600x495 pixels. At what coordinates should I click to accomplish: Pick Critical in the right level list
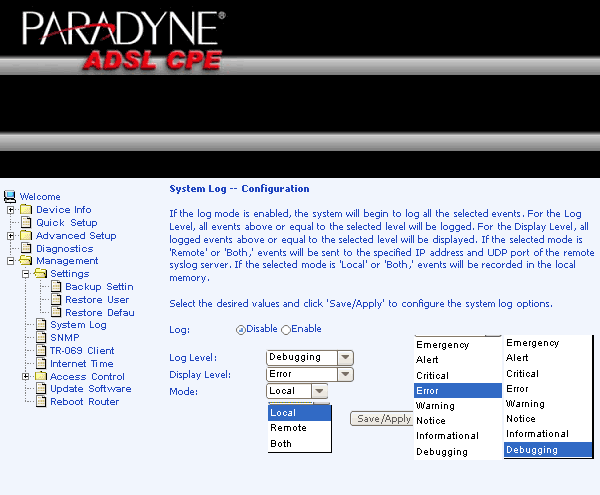[x=548, y=373]
